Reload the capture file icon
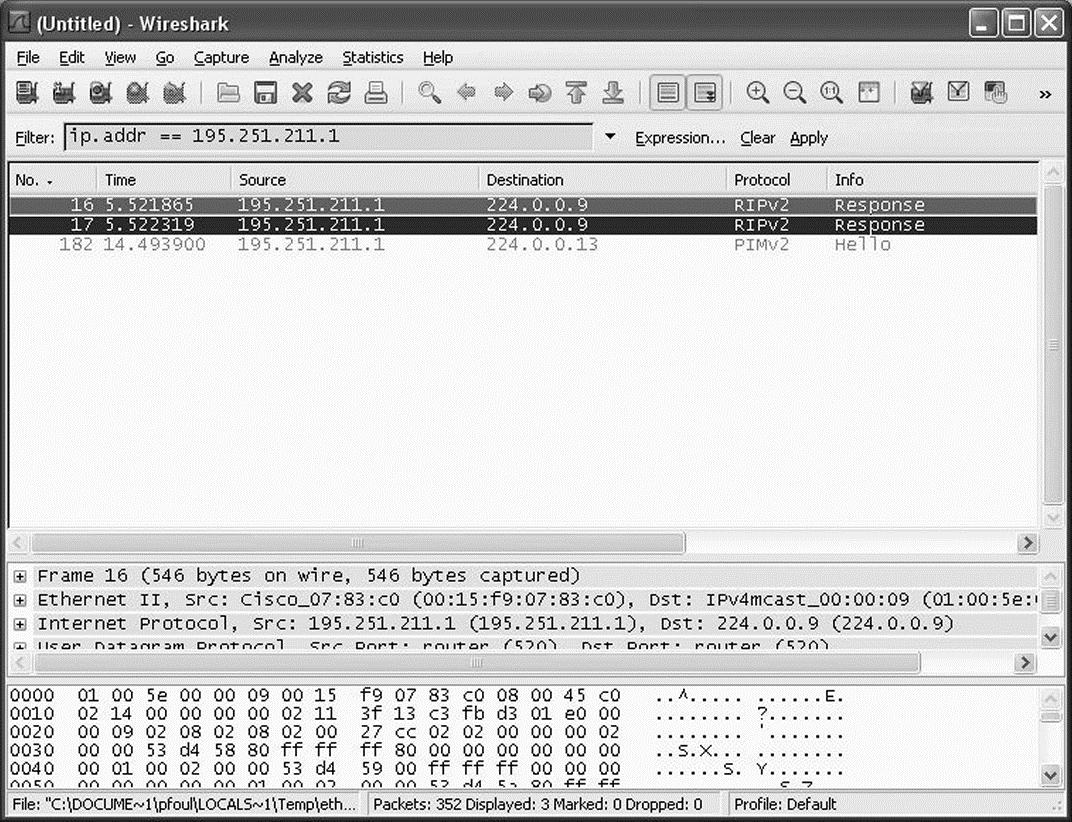 coord(339,92)
